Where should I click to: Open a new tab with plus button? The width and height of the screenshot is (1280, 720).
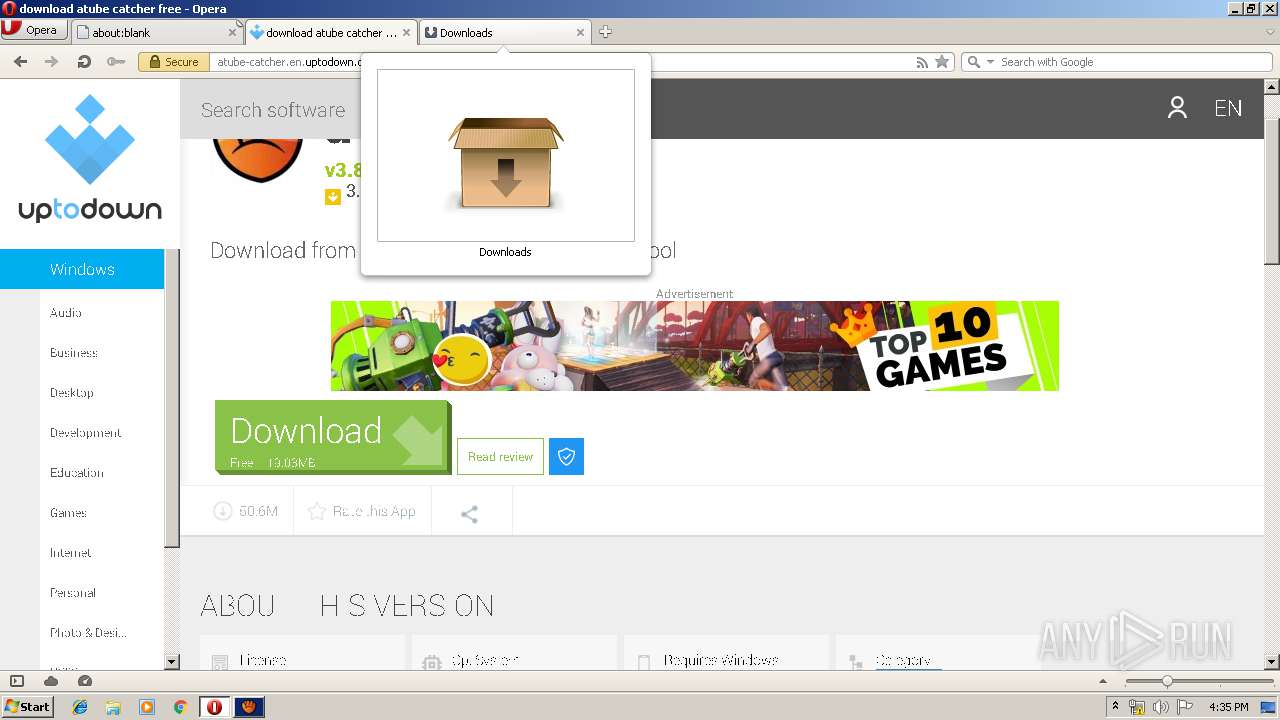click(605, 32)
